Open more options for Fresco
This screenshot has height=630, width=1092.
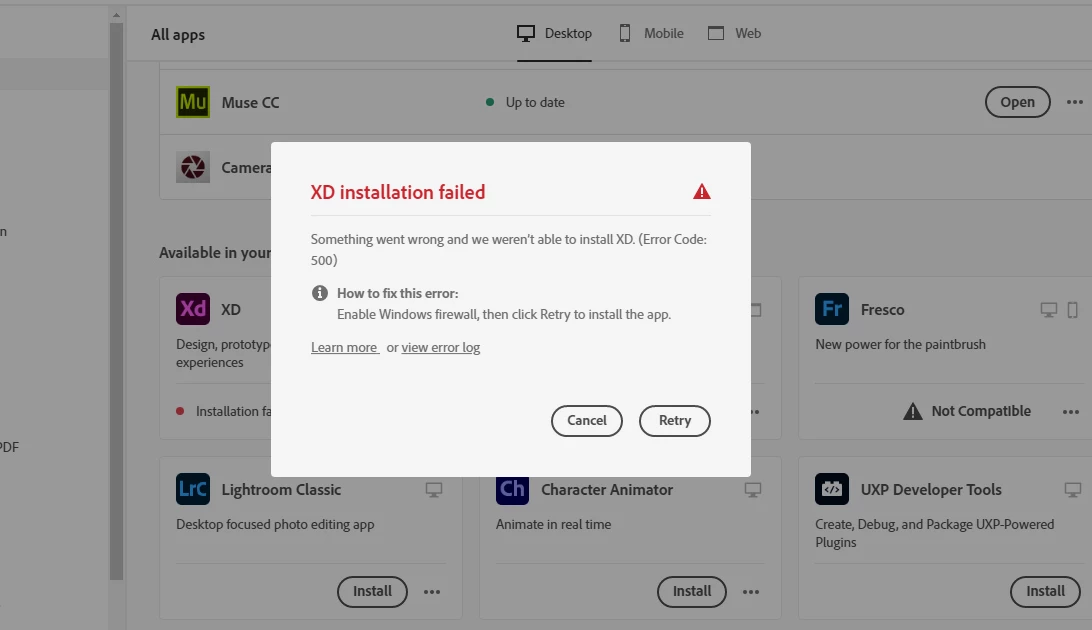click(x=1071, y=411)
